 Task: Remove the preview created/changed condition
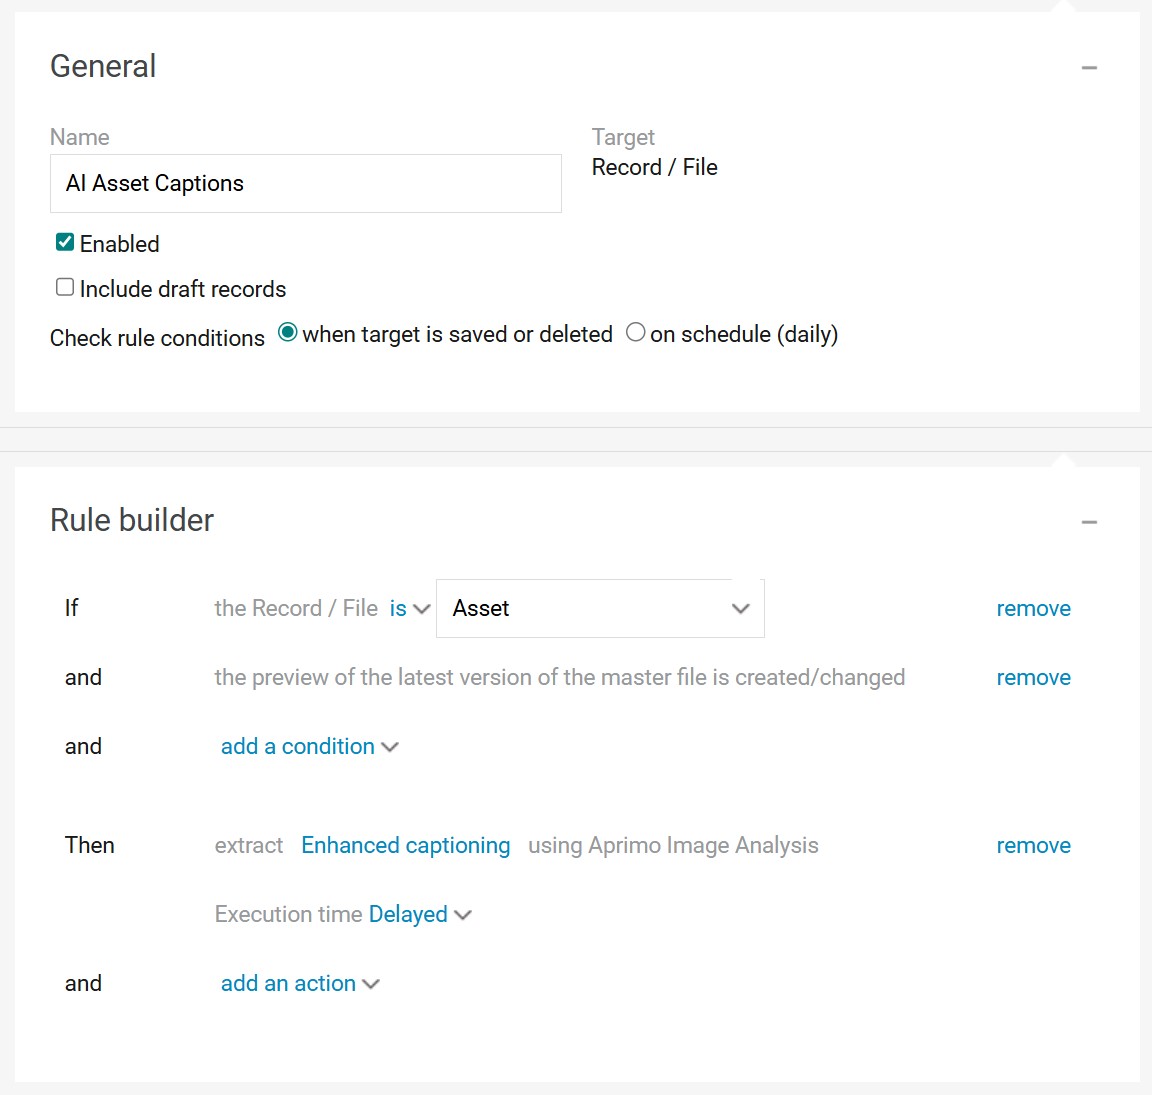[1033, 678]
